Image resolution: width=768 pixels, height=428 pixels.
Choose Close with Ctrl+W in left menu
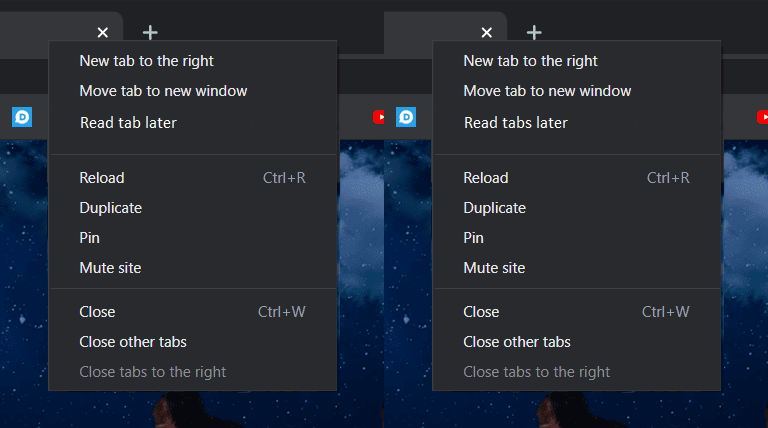[x=193, y=312]
